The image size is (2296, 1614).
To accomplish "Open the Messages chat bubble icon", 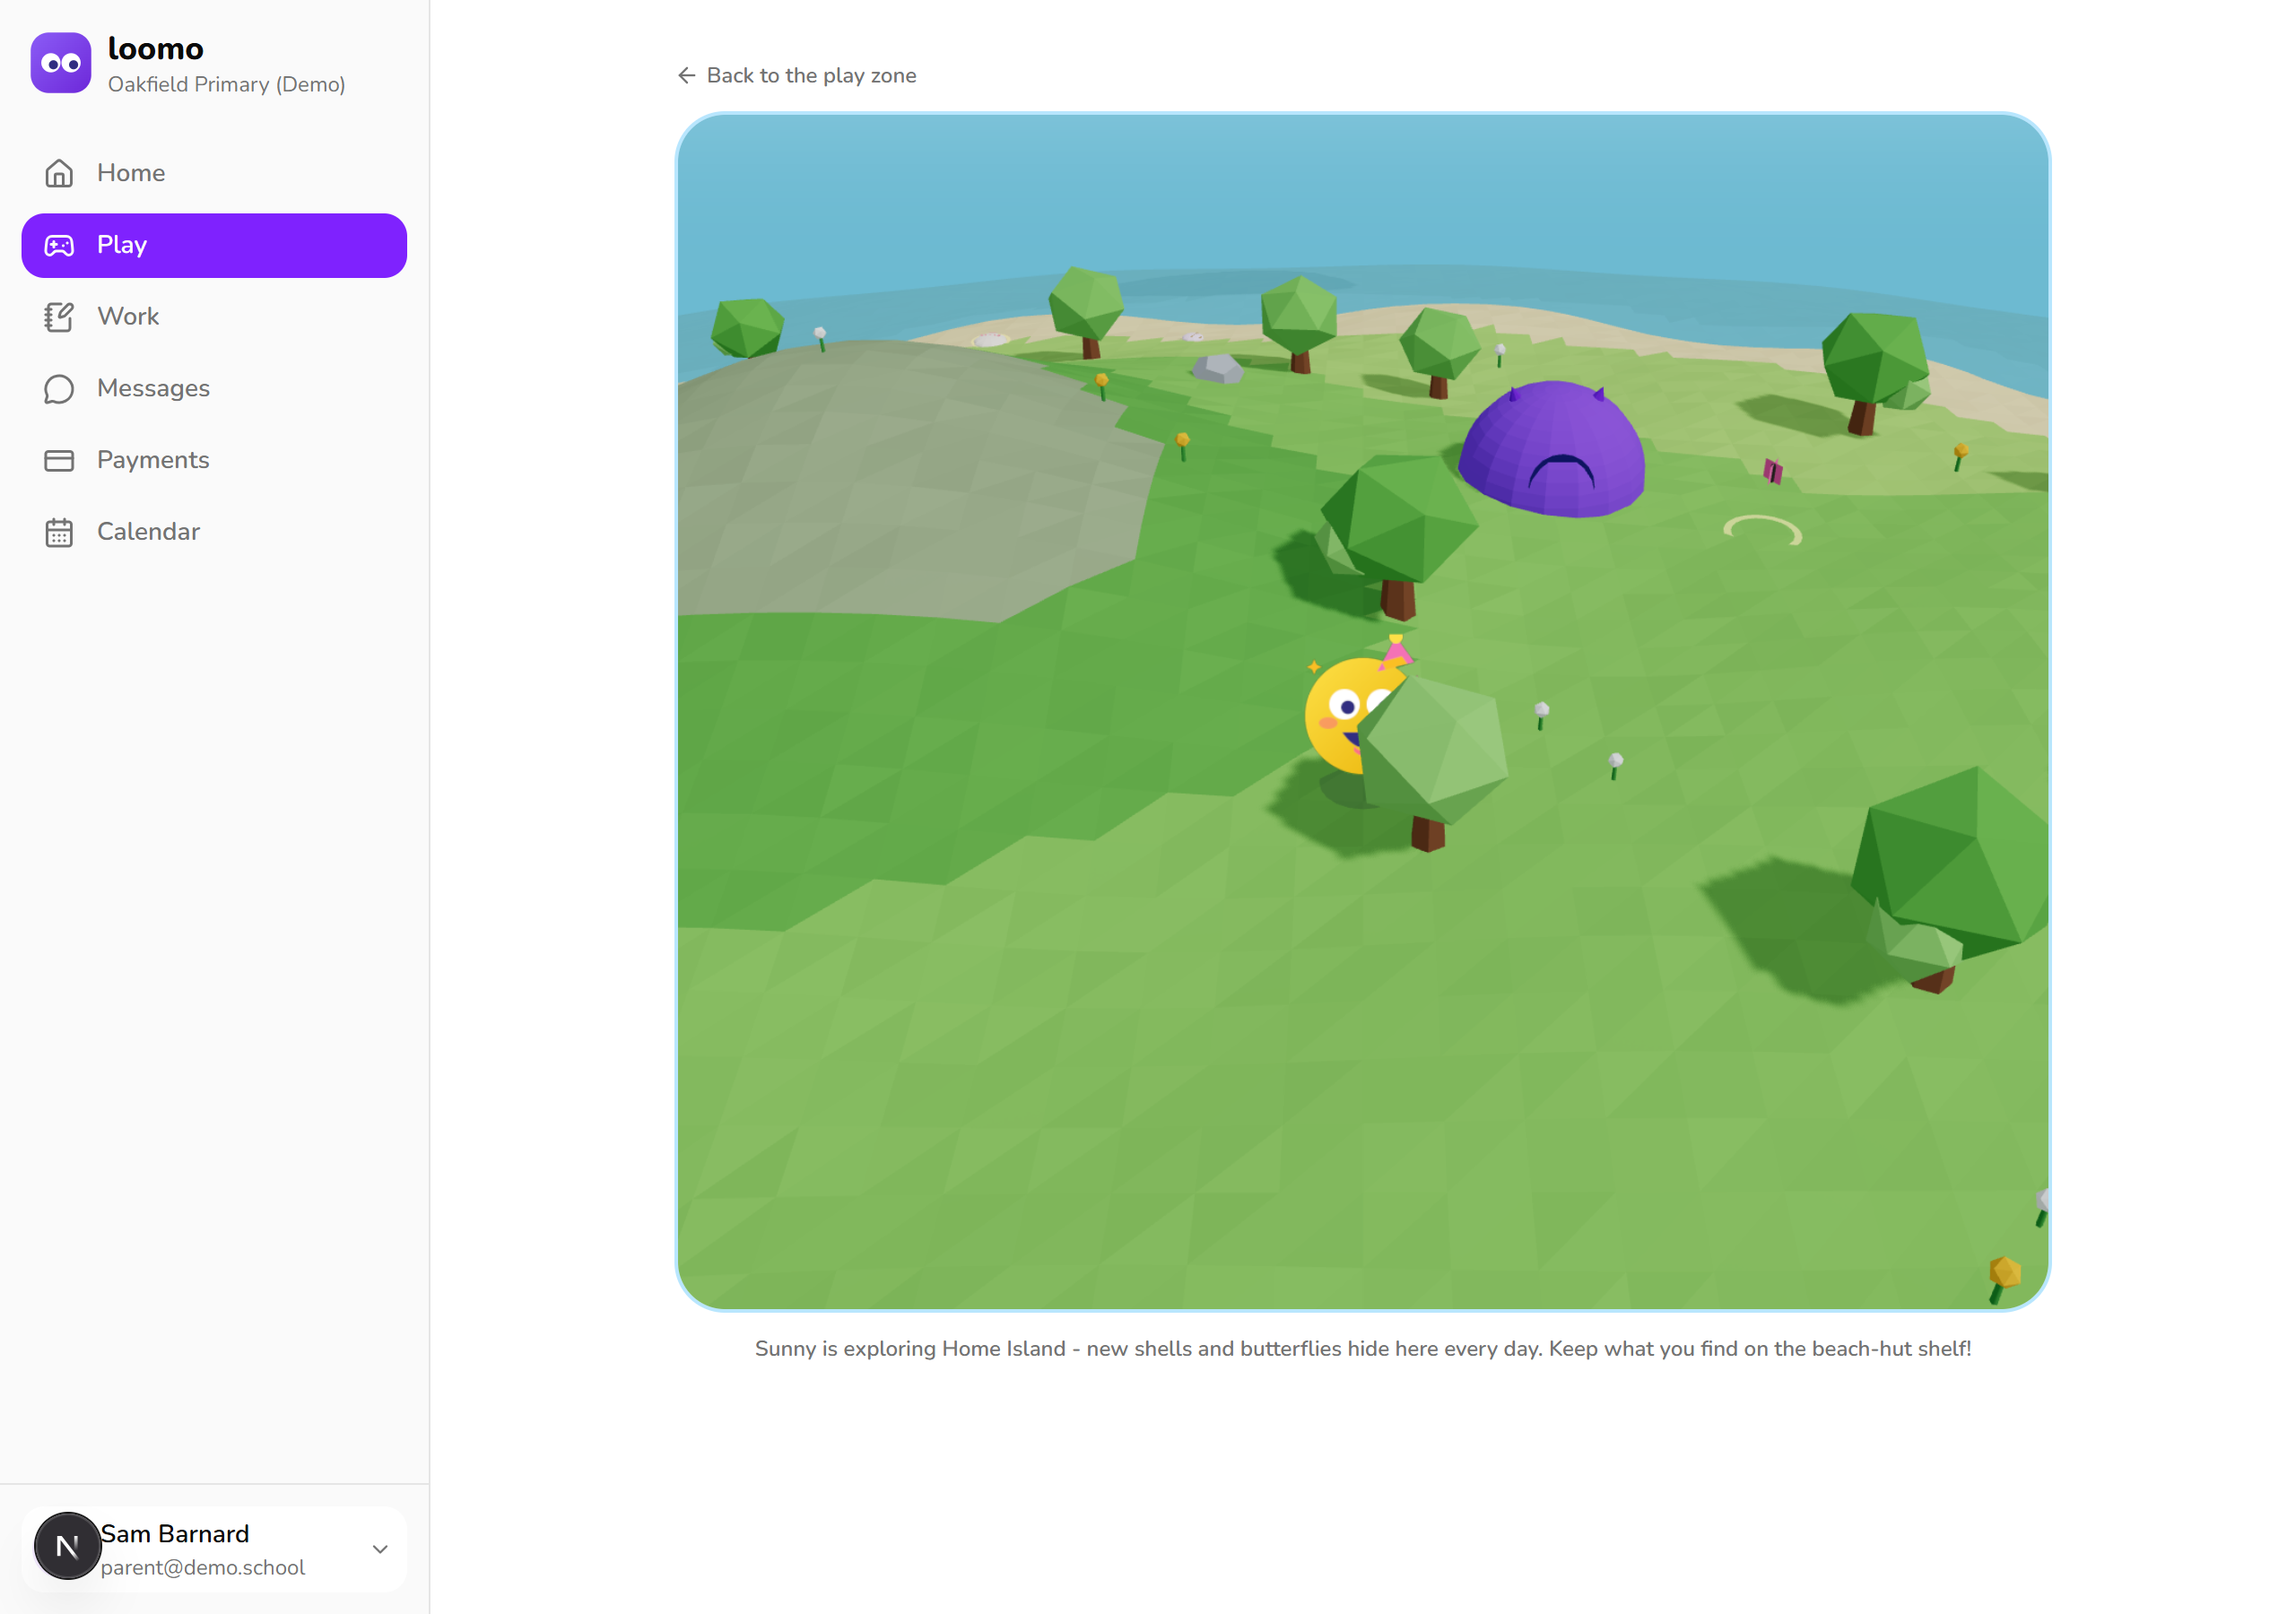I will 59,389.
